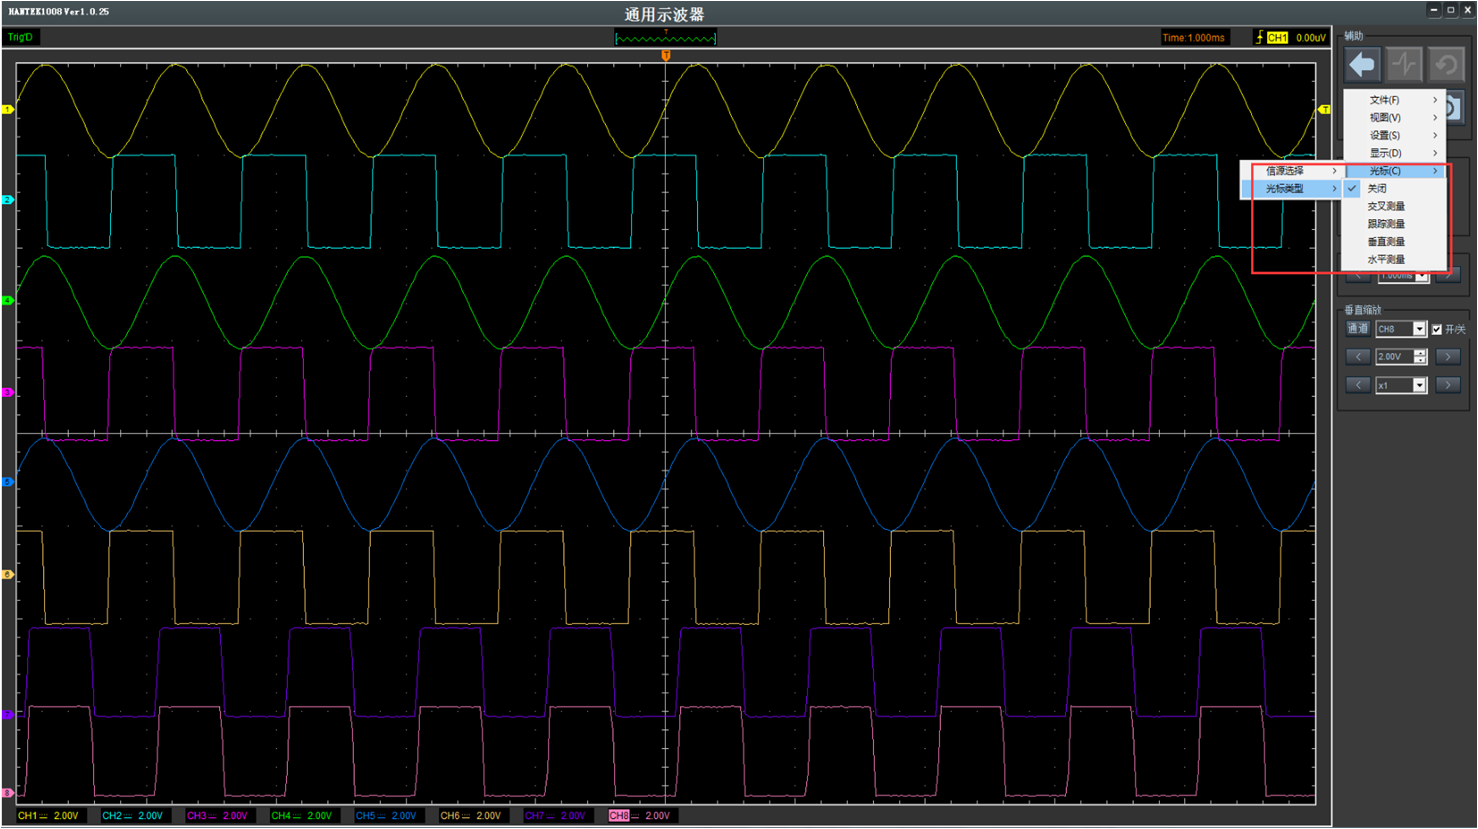Click the camera screenshot icon
The width and height of the screenshot is (1478, 829).
(x=1453, y=108)
